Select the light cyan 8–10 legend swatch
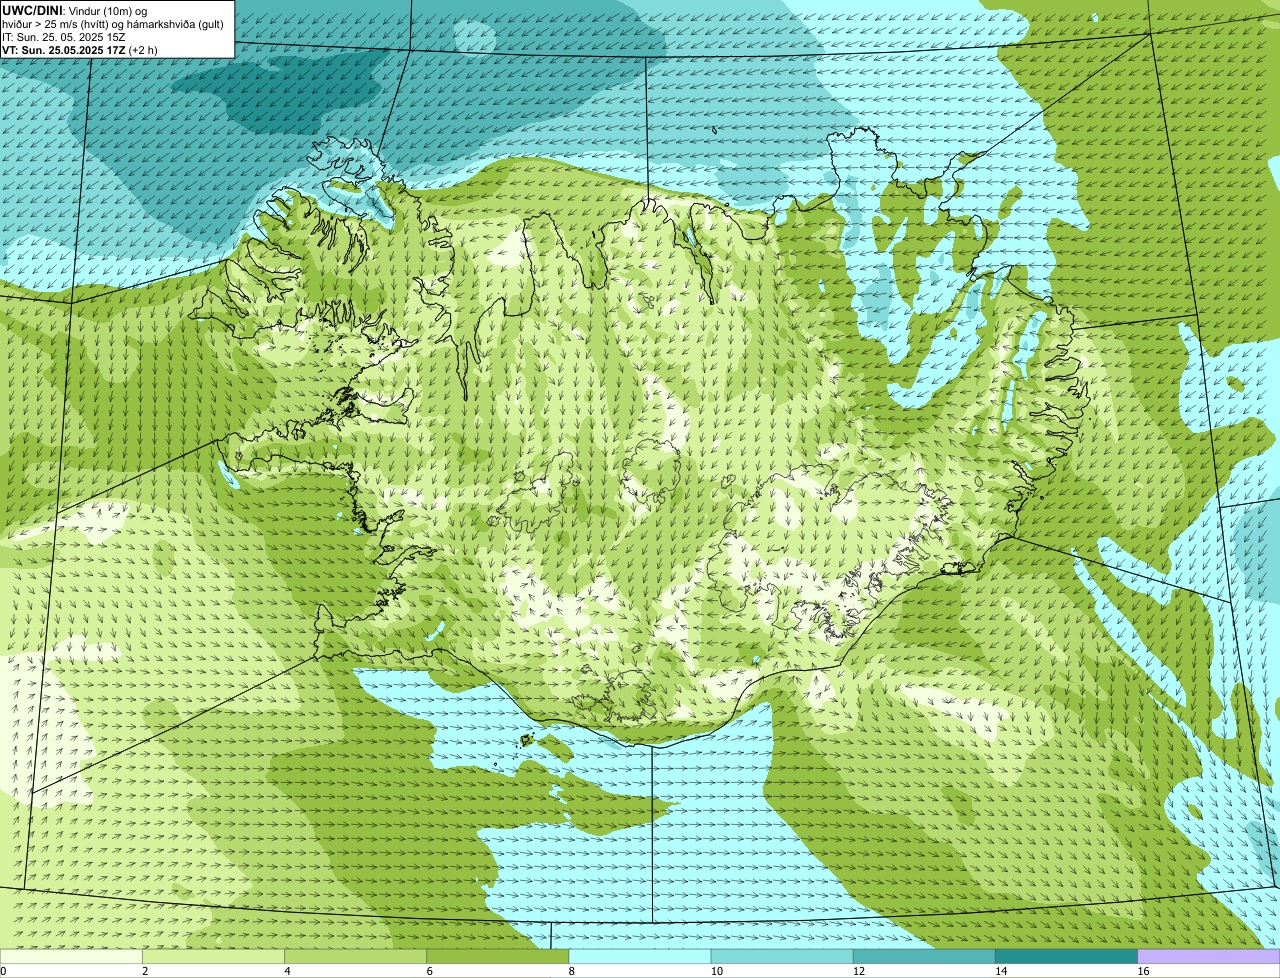Image resolution: width=1280 pixels, height=978 pixels. (x=640, y=957)
